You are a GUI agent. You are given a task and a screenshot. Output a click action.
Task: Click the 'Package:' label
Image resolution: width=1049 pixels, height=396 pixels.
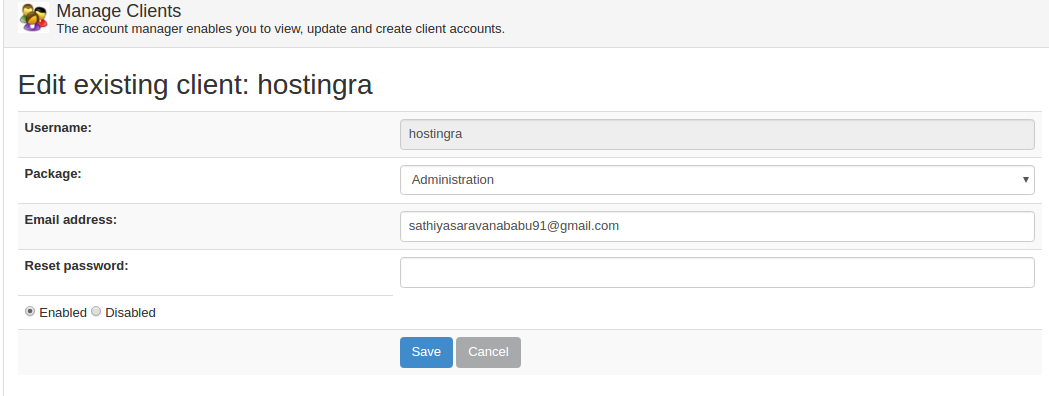53,173
